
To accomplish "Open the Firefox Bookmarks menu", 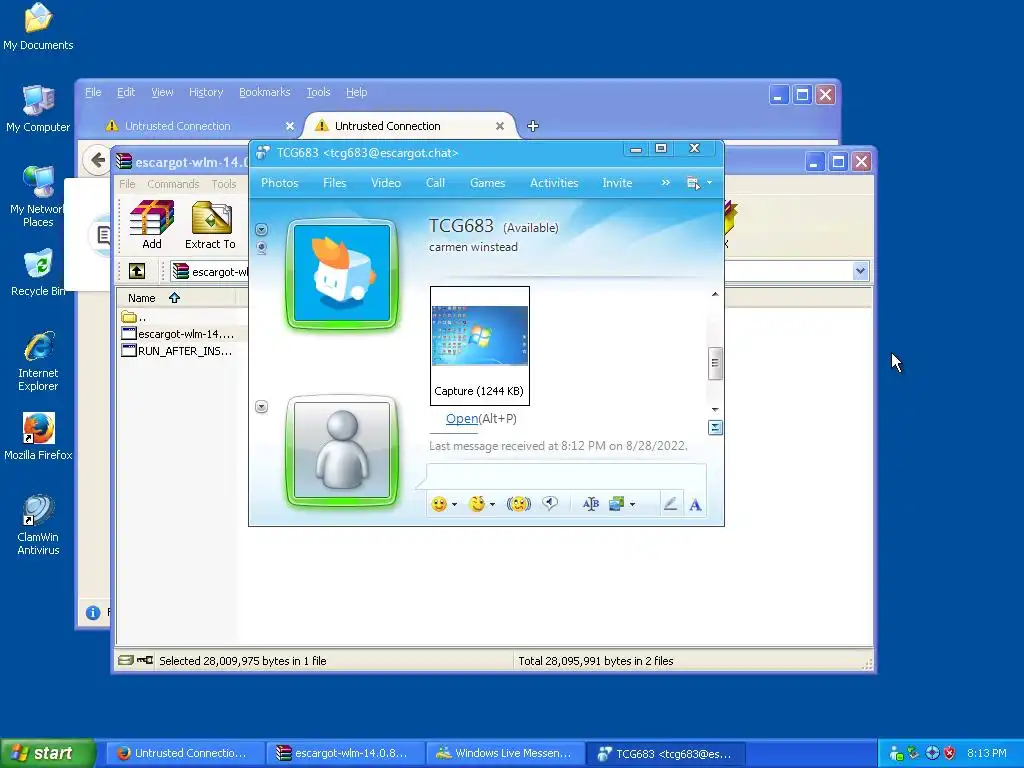I will pyautogui.click(x=264, y=92).
